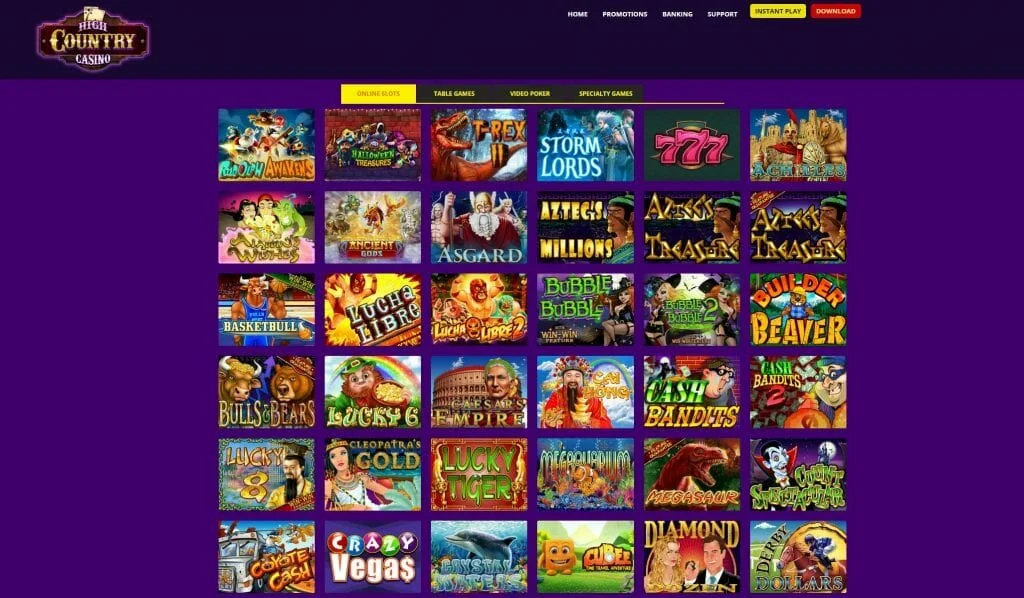Screen dimensions: 1024x598
Task: Choose the Asgard slot game
Action: (x=479, y=227)
